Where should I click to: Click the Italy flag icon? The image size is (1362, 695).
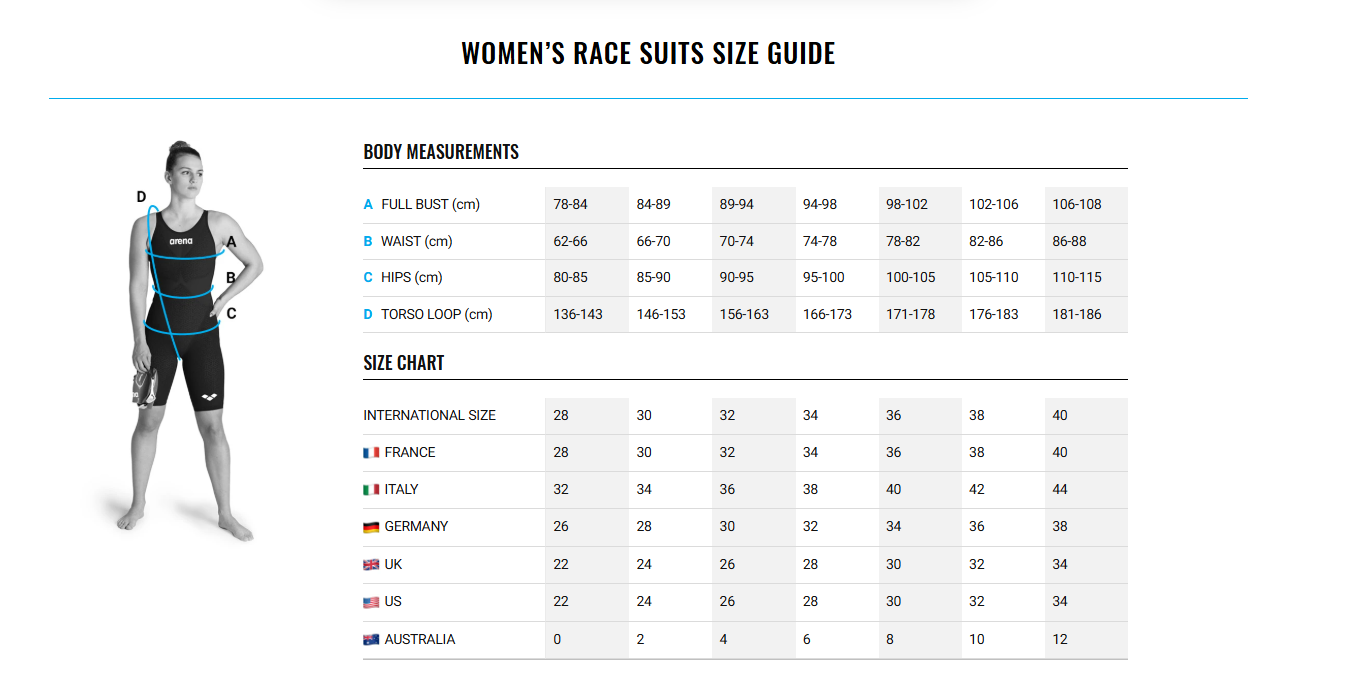pyautogui.click(x=371, y=490)
